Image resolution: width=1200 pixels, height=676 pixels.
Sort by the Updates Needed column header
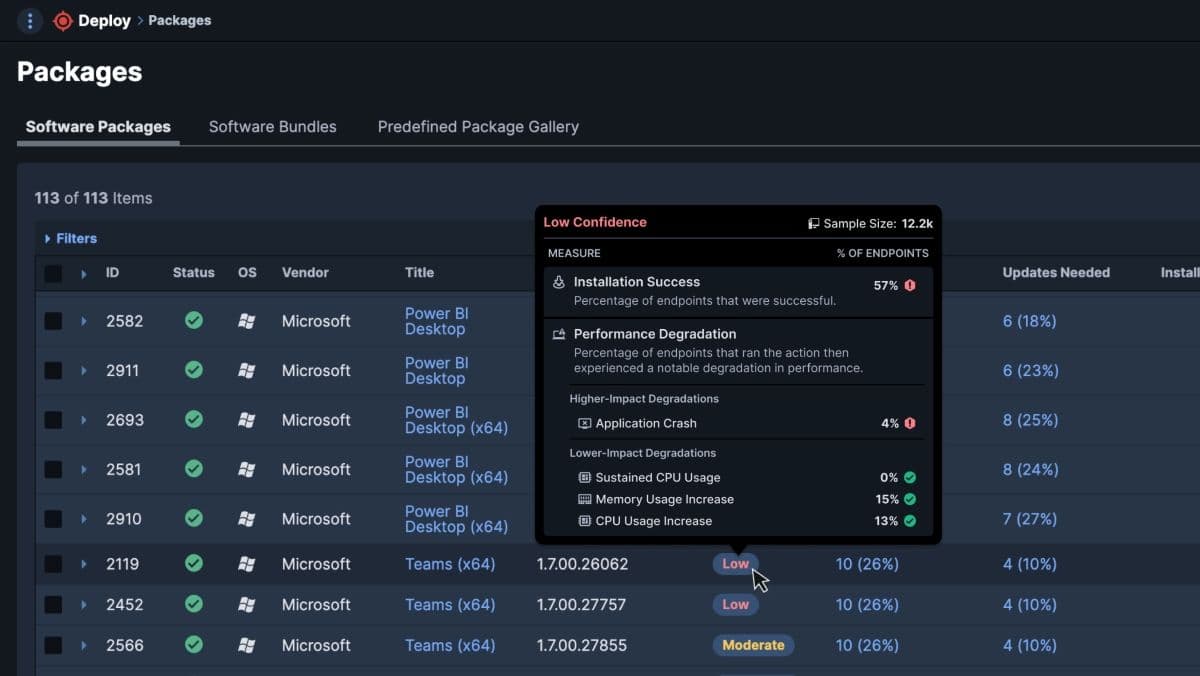point(1056,272)
